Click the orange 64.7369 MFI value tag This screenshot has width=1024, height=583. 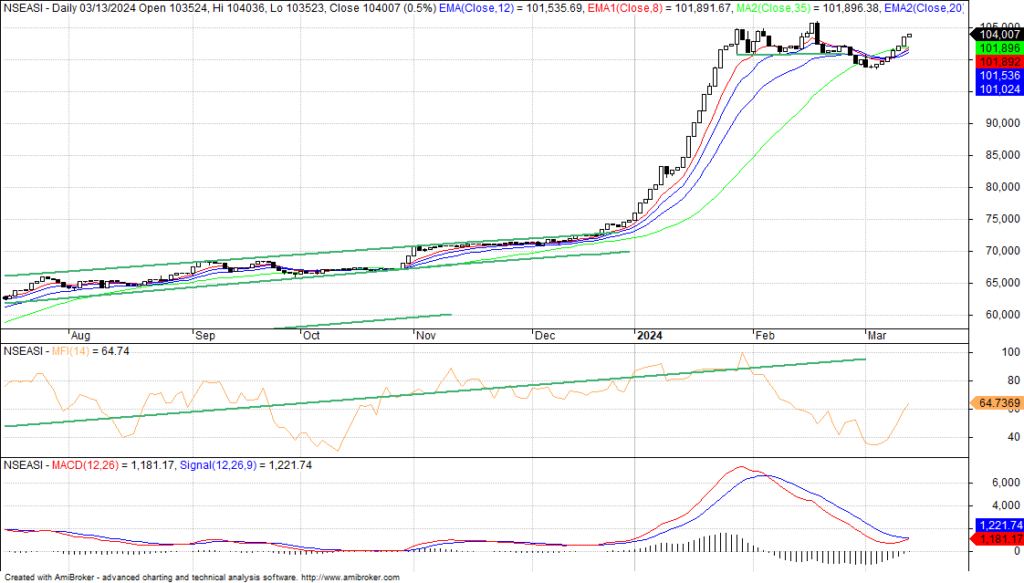click(x=997, y=403)
